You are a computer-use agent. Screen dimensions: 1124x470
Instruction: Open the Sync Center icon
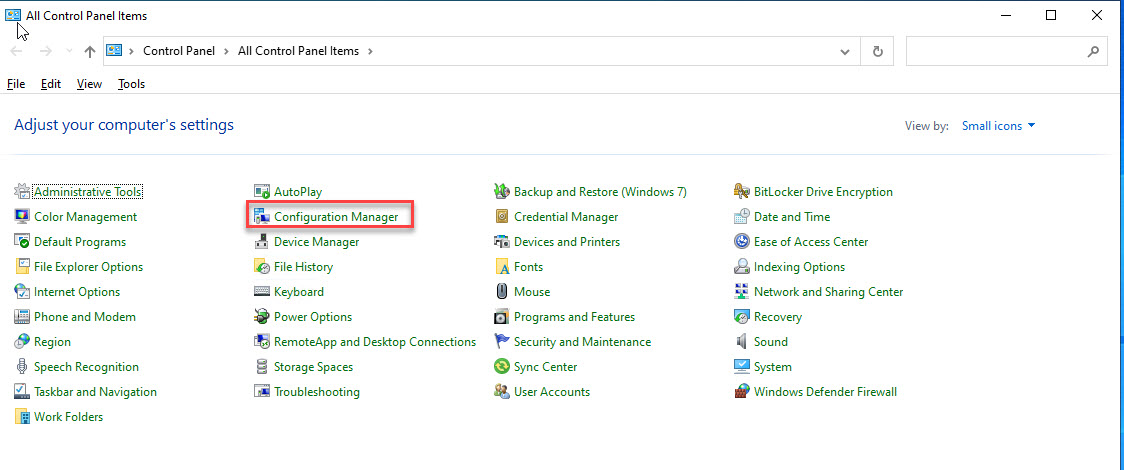tap(502, 367)
